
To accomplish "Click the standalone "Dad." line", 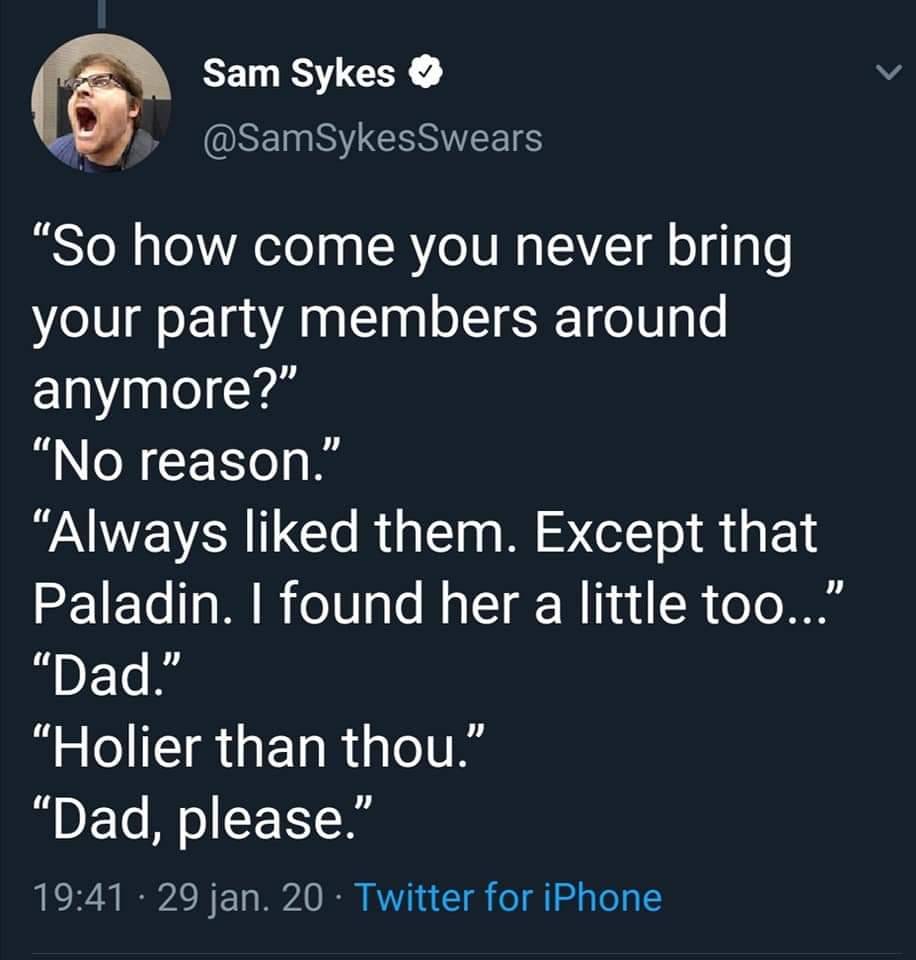I will pos(108,673).
